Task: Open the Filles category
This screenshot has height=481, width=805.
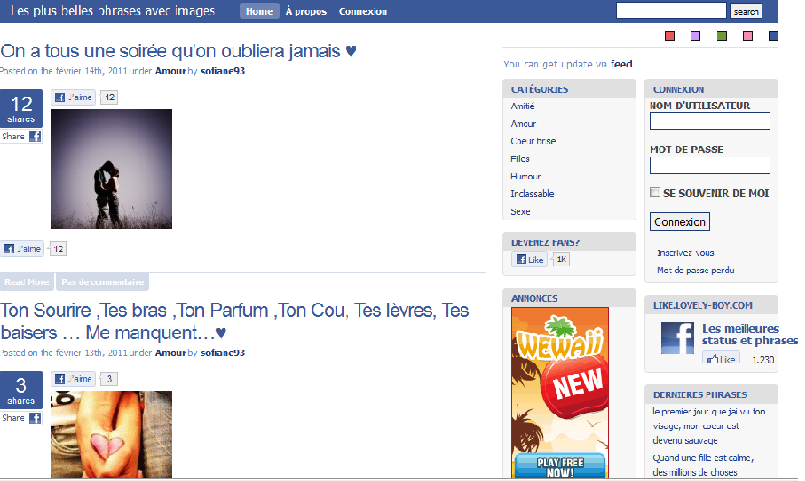Action: (520, 159)
